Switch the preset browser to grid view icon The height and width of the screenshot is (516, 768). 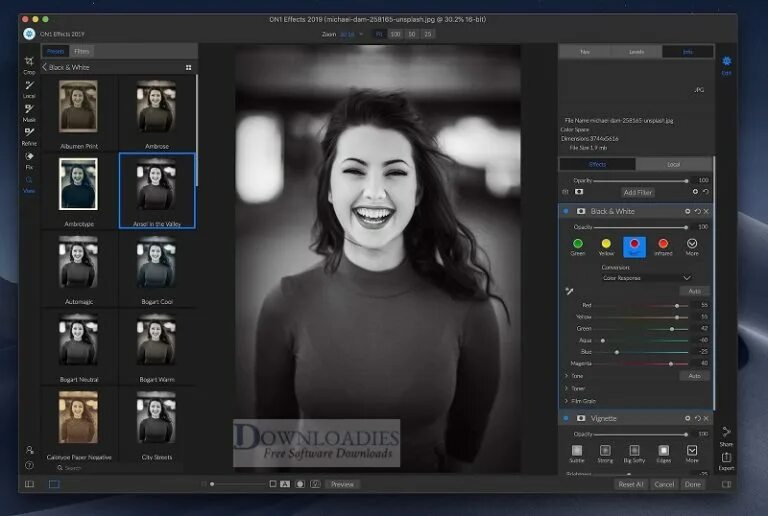pyautogui.click(x=189, y=68)
